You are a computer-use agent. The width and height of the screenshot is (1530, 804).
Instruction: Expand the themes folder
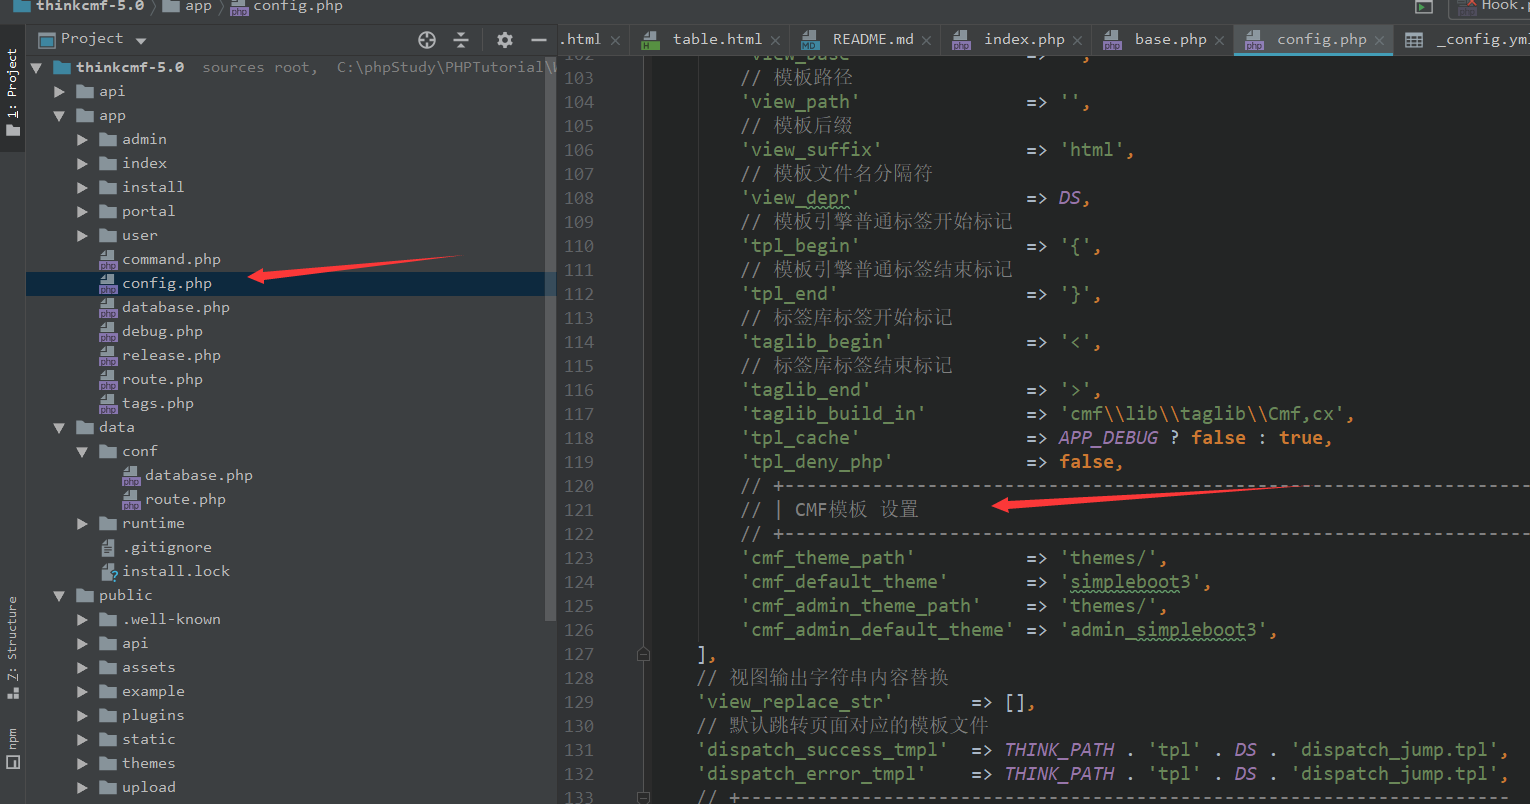83,764
